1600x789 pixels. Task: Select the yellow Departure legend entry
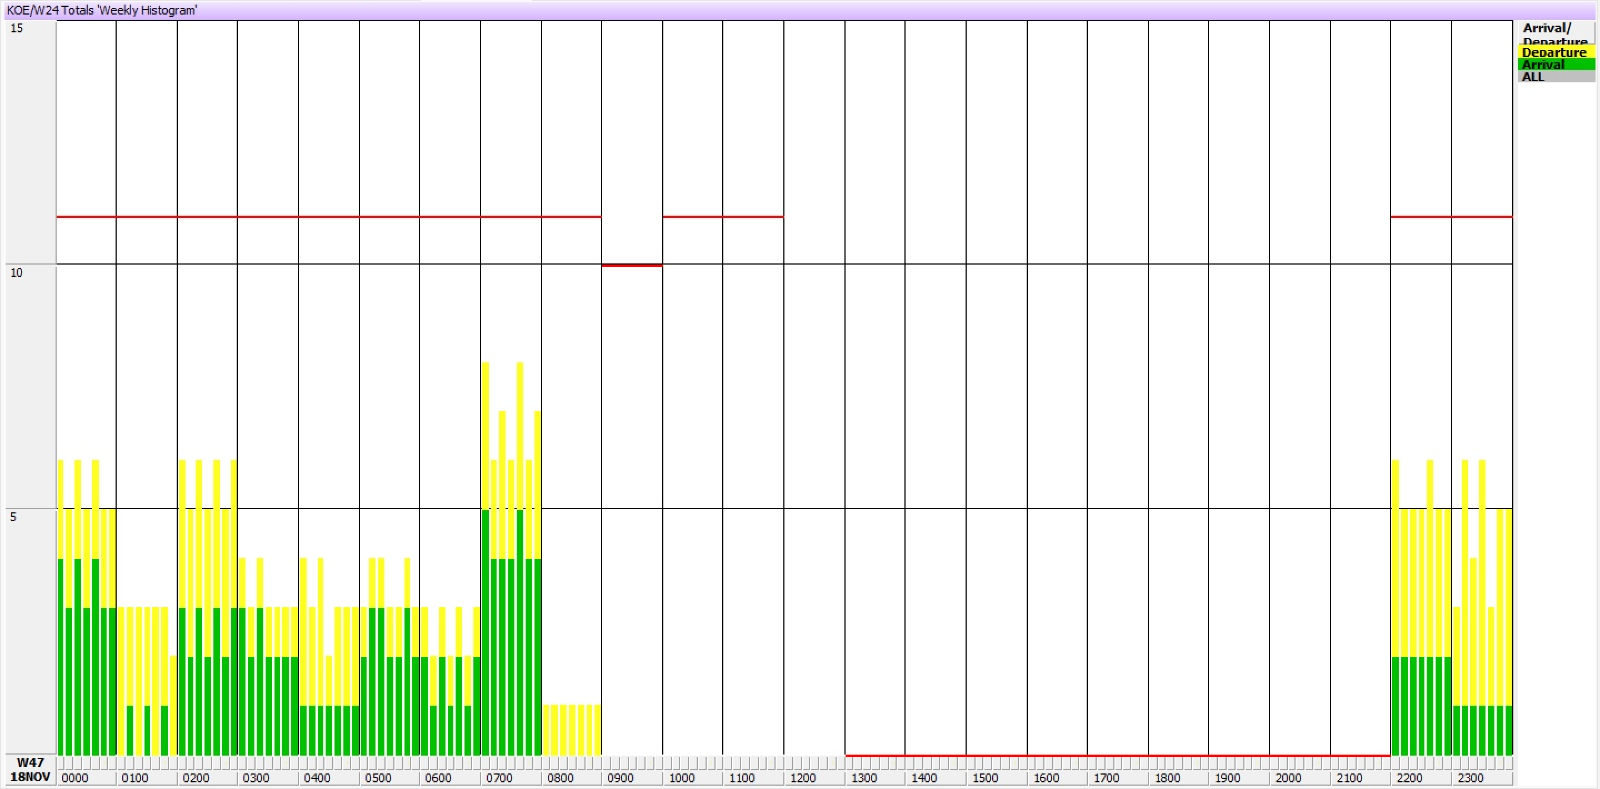1554,52
